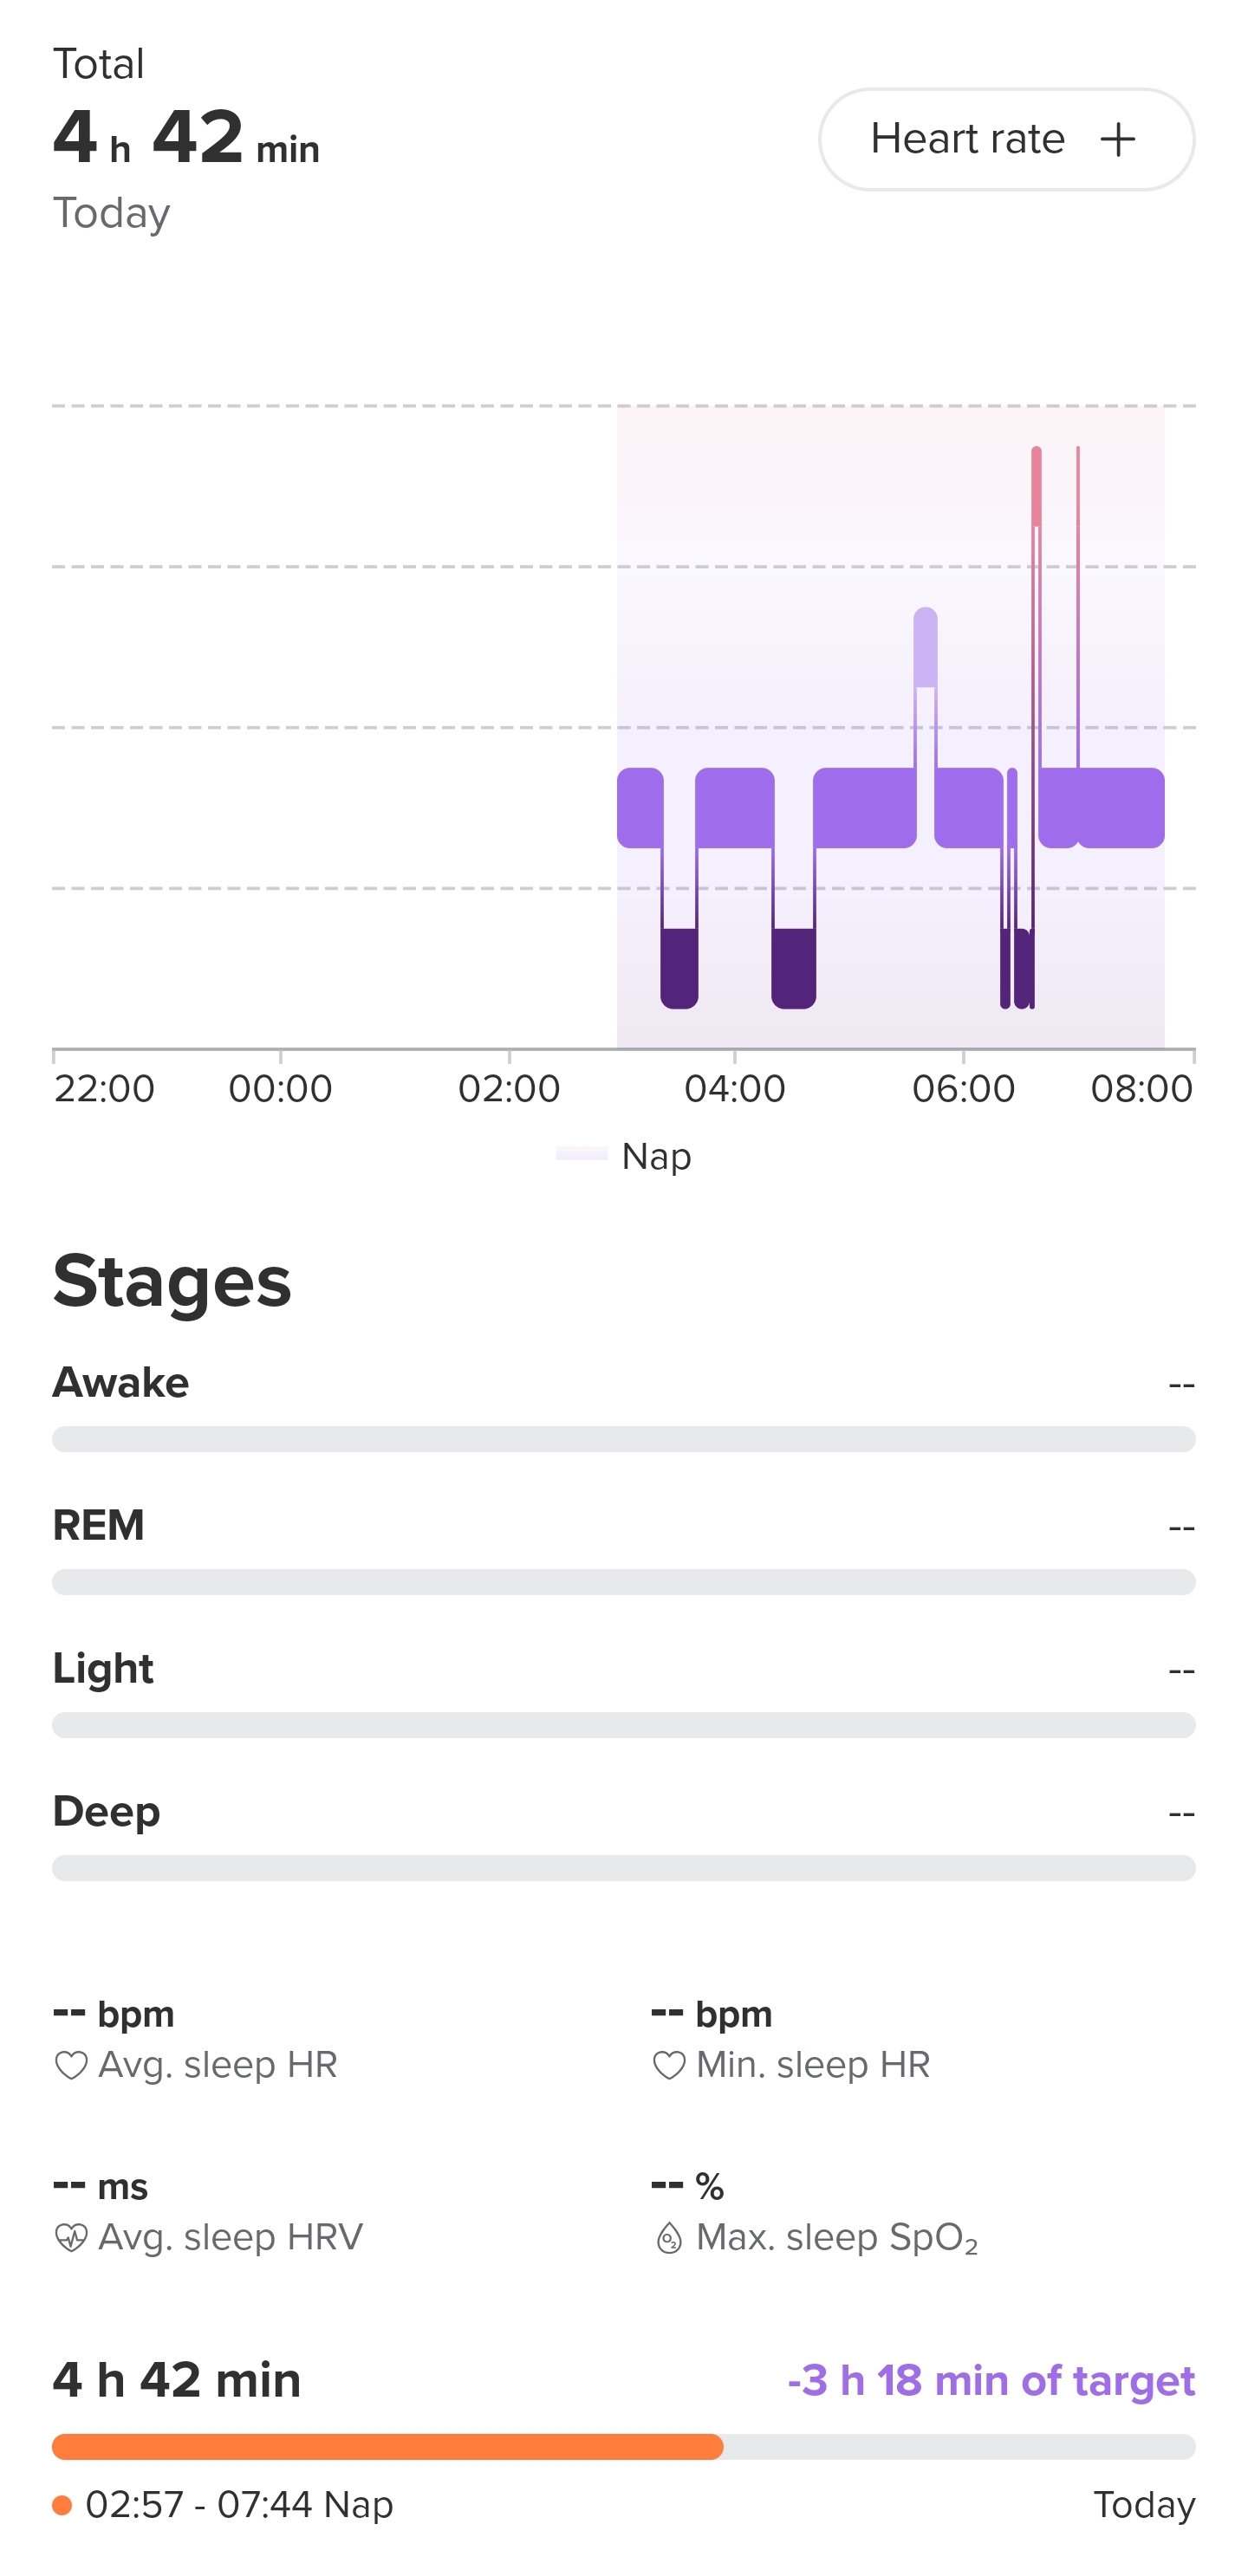Screen dimensions: 1248x2576
Task: Select the Deep stage progress bar
Action: pyautogui.click(x=623, y=1867)
